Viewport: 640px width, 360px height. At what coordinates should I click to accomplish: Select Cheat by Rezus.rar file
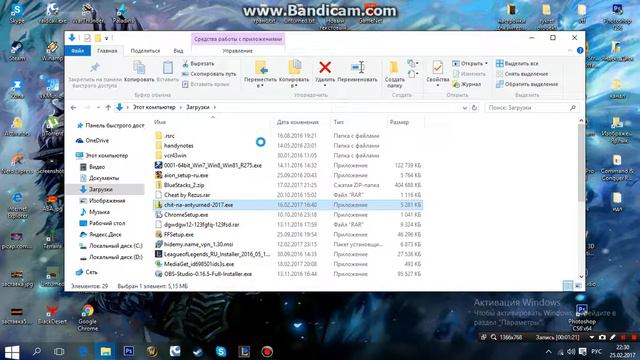187,195
